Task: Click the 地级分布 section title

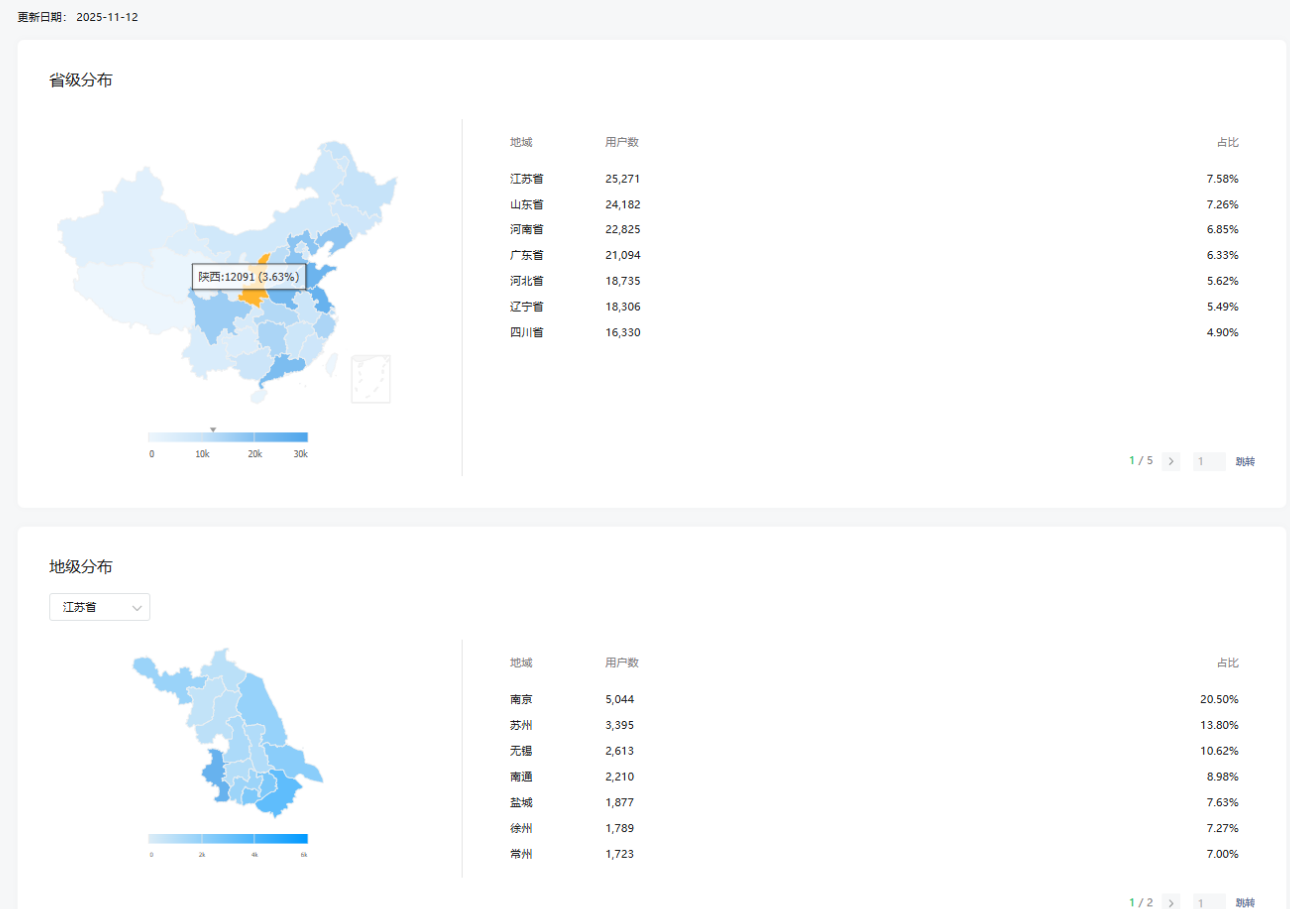Action: click(81, 567)
